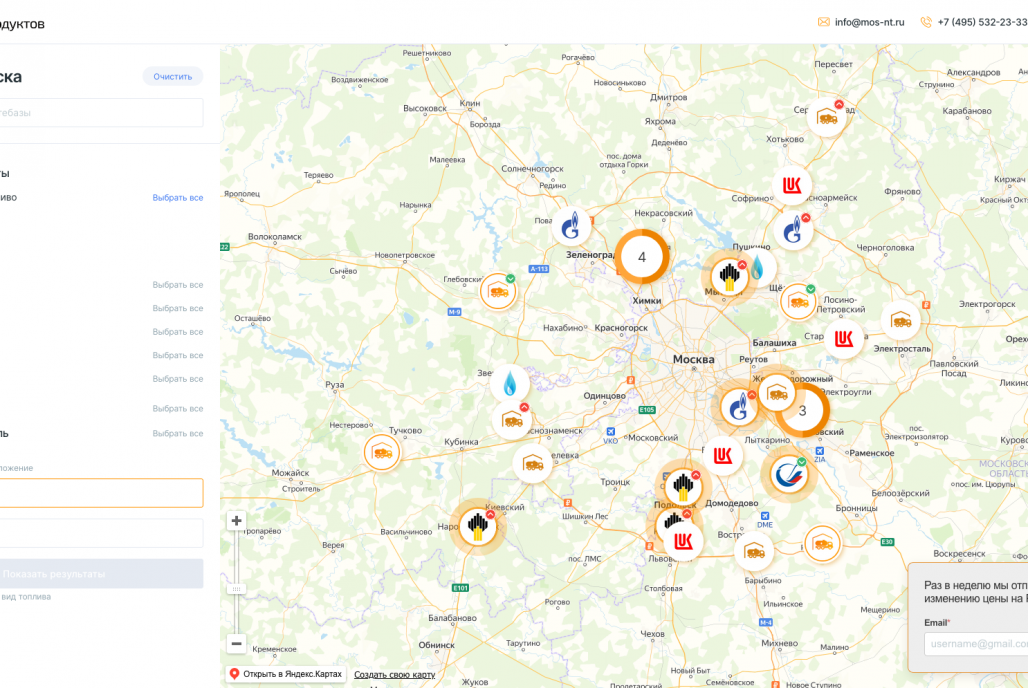Focus the username@gmail.com email input field
Image resolution: width=1028 pixels, height=688 pixels.
click(976, 645)
